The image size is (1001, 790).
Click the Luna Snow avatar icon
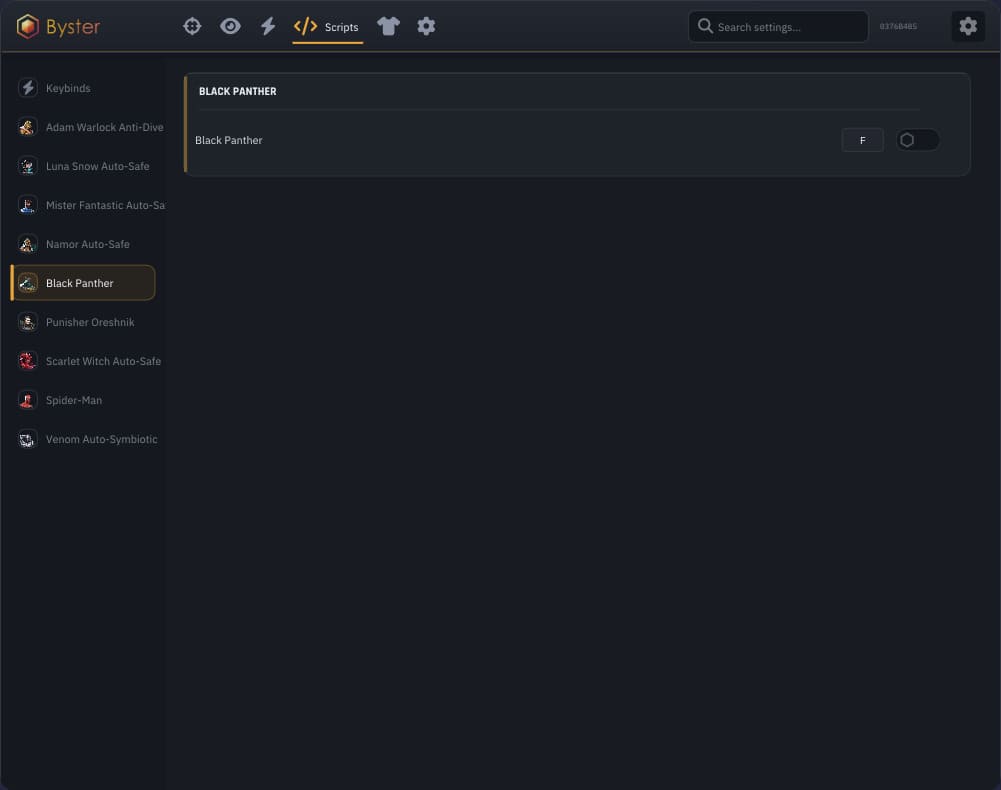point(27,166)
